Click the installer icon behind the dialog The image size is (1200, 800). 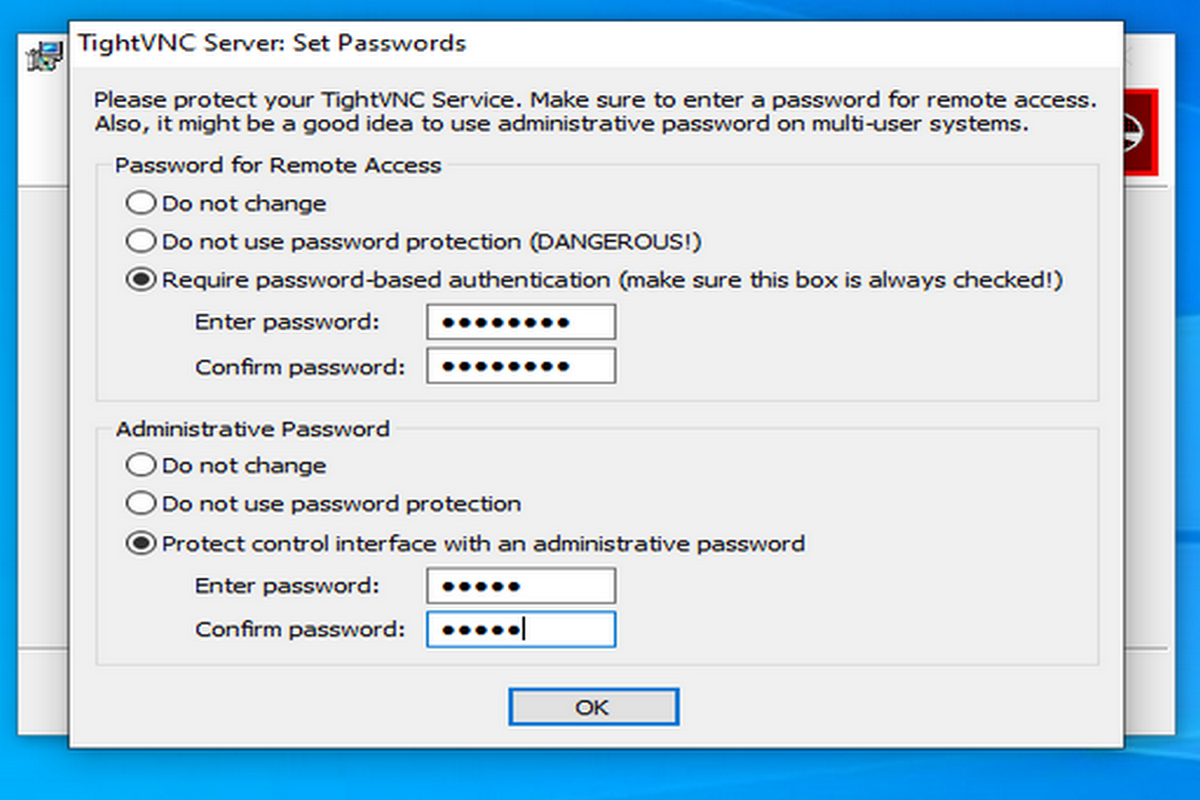click(42, 57)
